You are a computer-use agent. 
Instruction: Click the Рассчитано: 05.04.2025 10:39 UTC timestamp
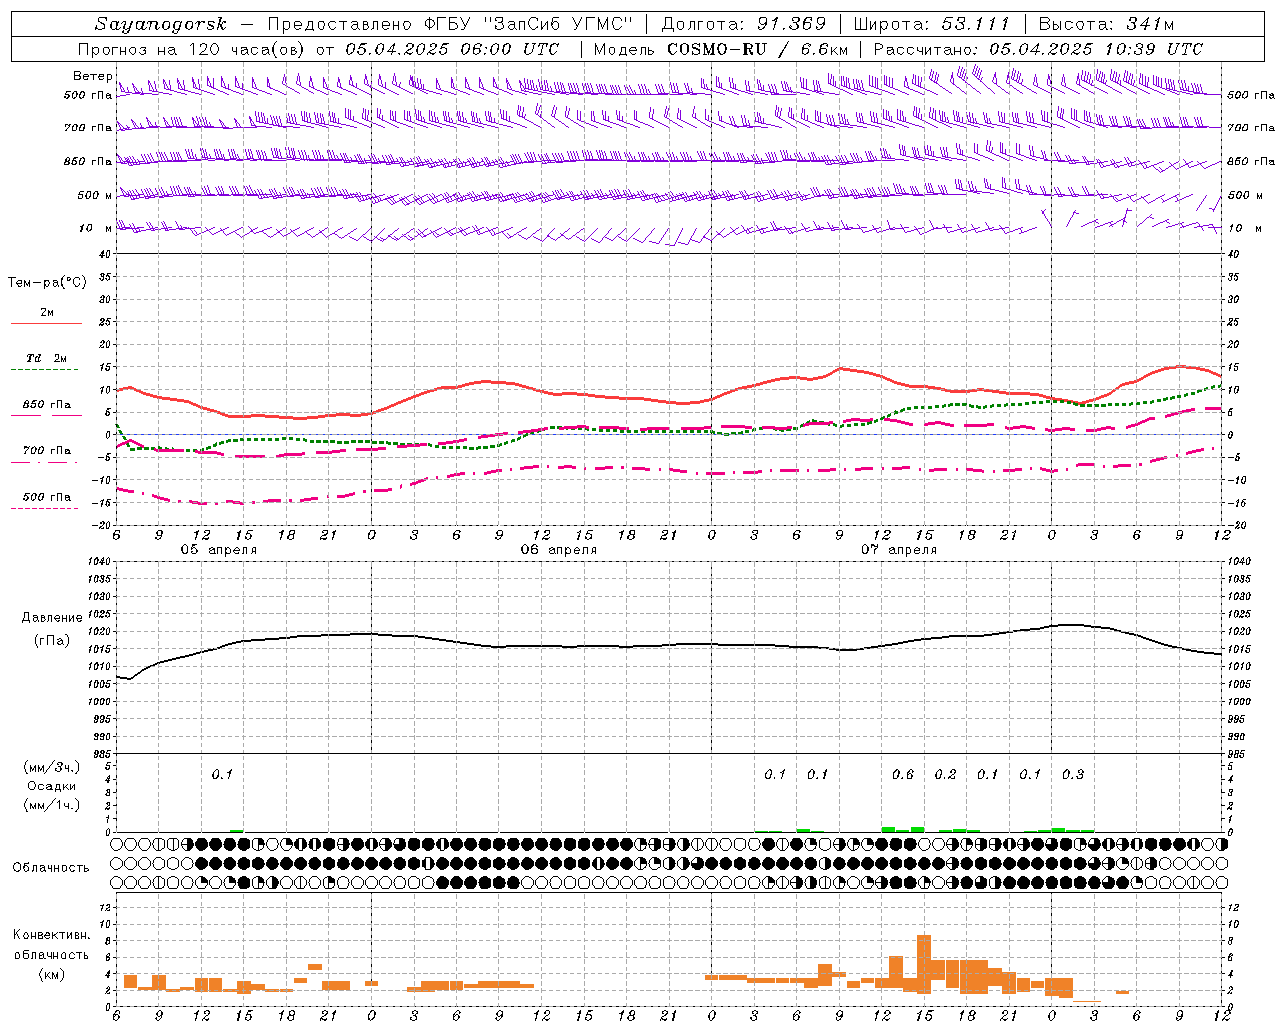pos(1038,49)
